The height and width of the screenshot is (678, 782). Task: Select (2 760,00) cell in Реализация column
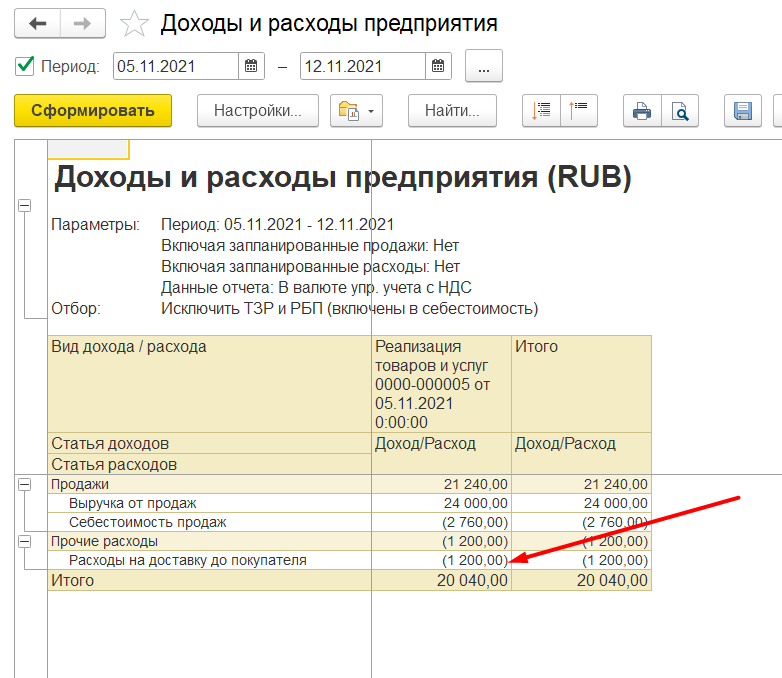point(441,522)
